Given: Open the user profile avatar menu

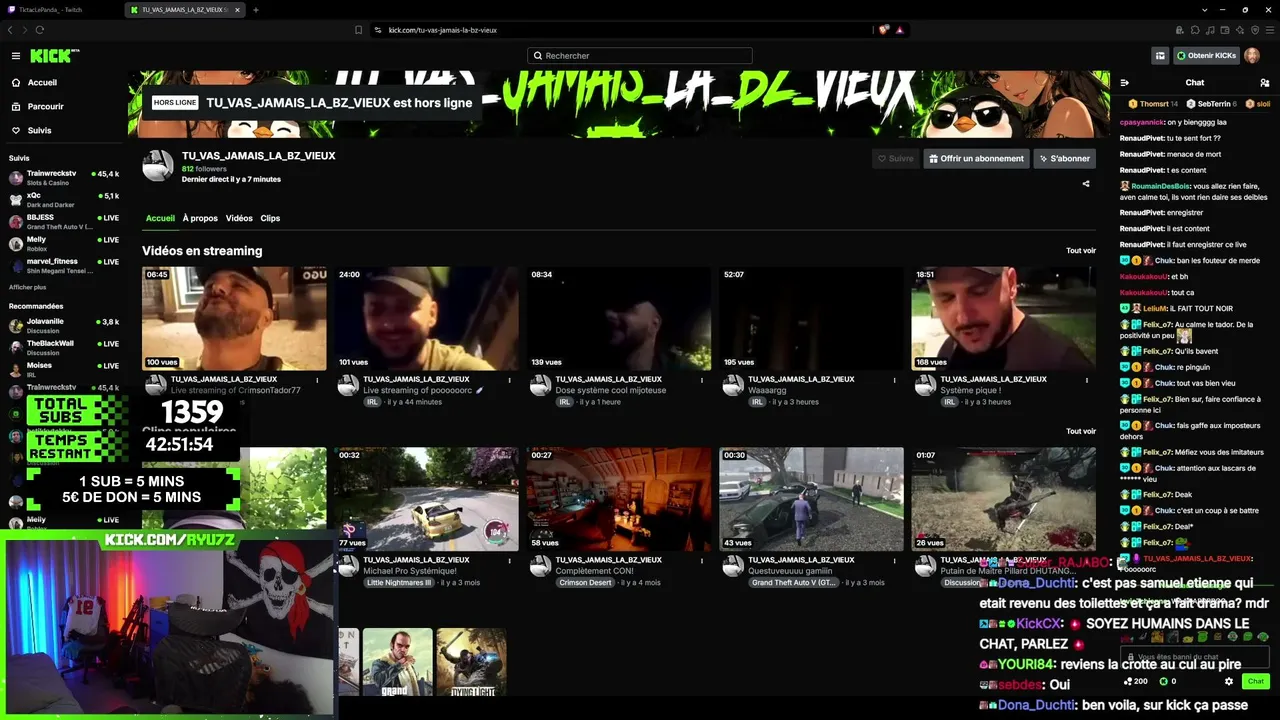Looking at the screenshot, I should pyautogui.click(x=1252, y=56).
